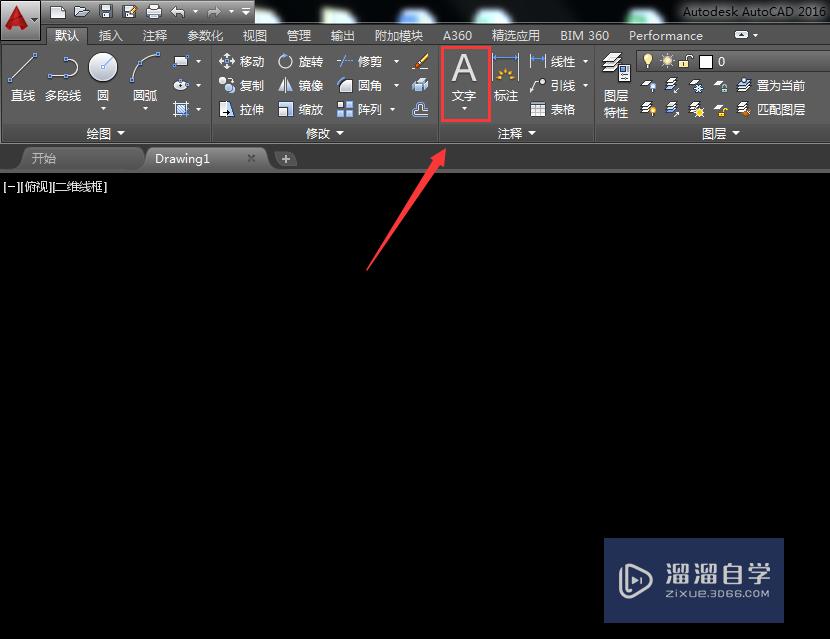Click the white layer color swatch

pos(707,61)
